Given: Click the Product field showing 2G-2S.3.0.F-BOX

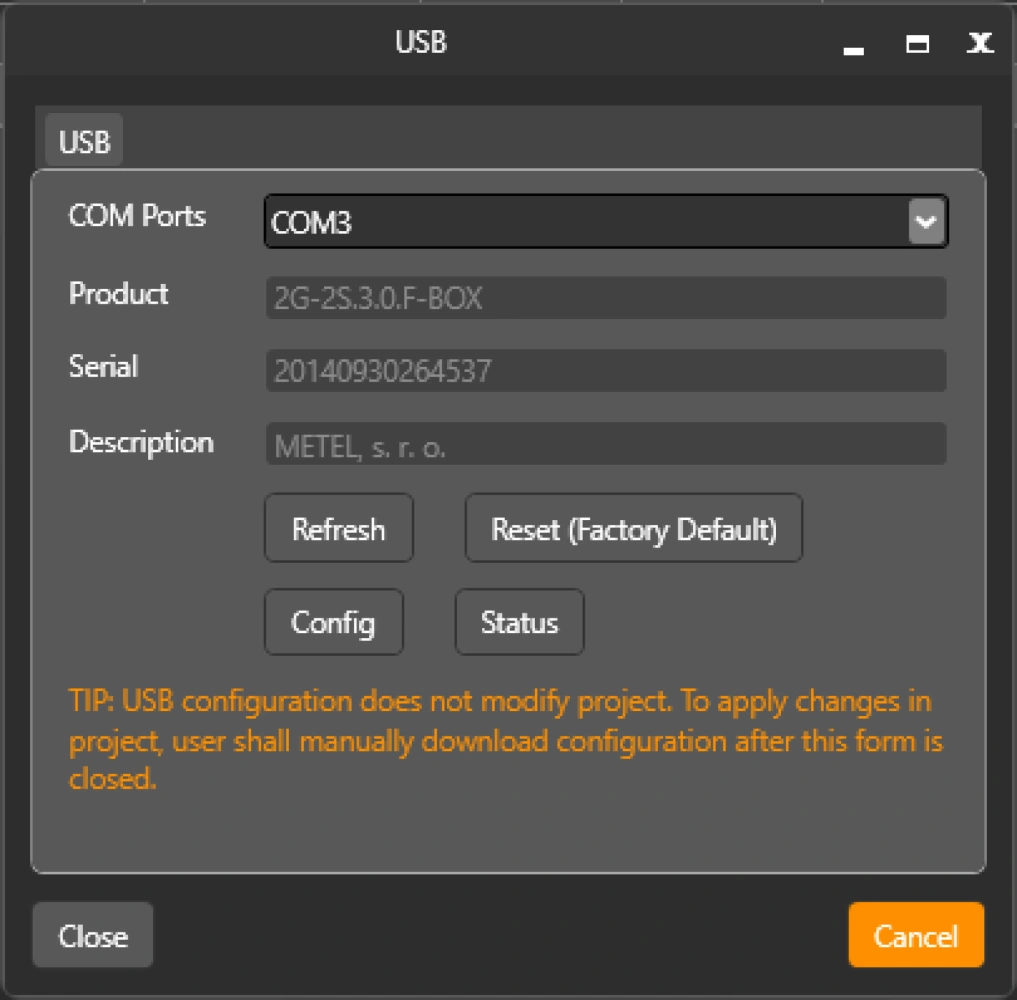Looking at the screenshot, I should click(x=605, y=298).
